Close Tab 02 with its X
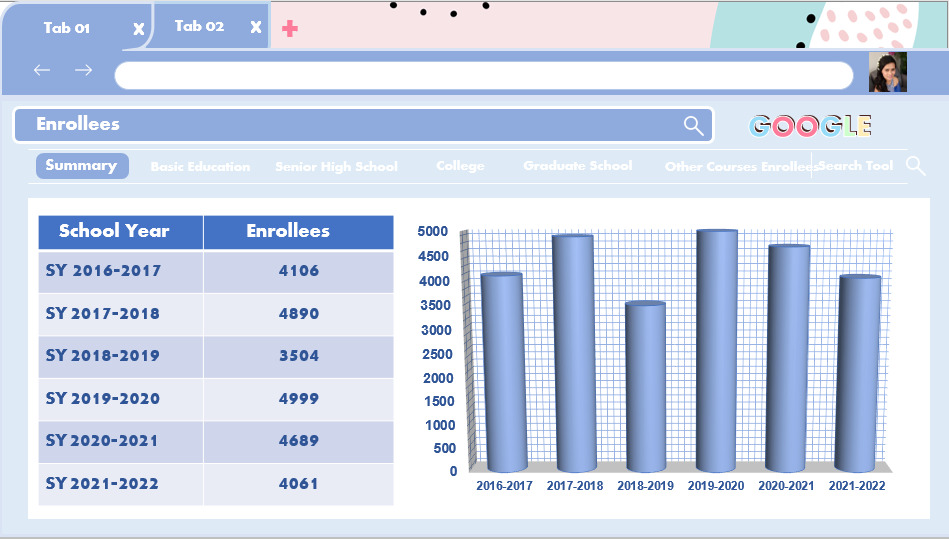The image size is (949, 539). point(256,27)
